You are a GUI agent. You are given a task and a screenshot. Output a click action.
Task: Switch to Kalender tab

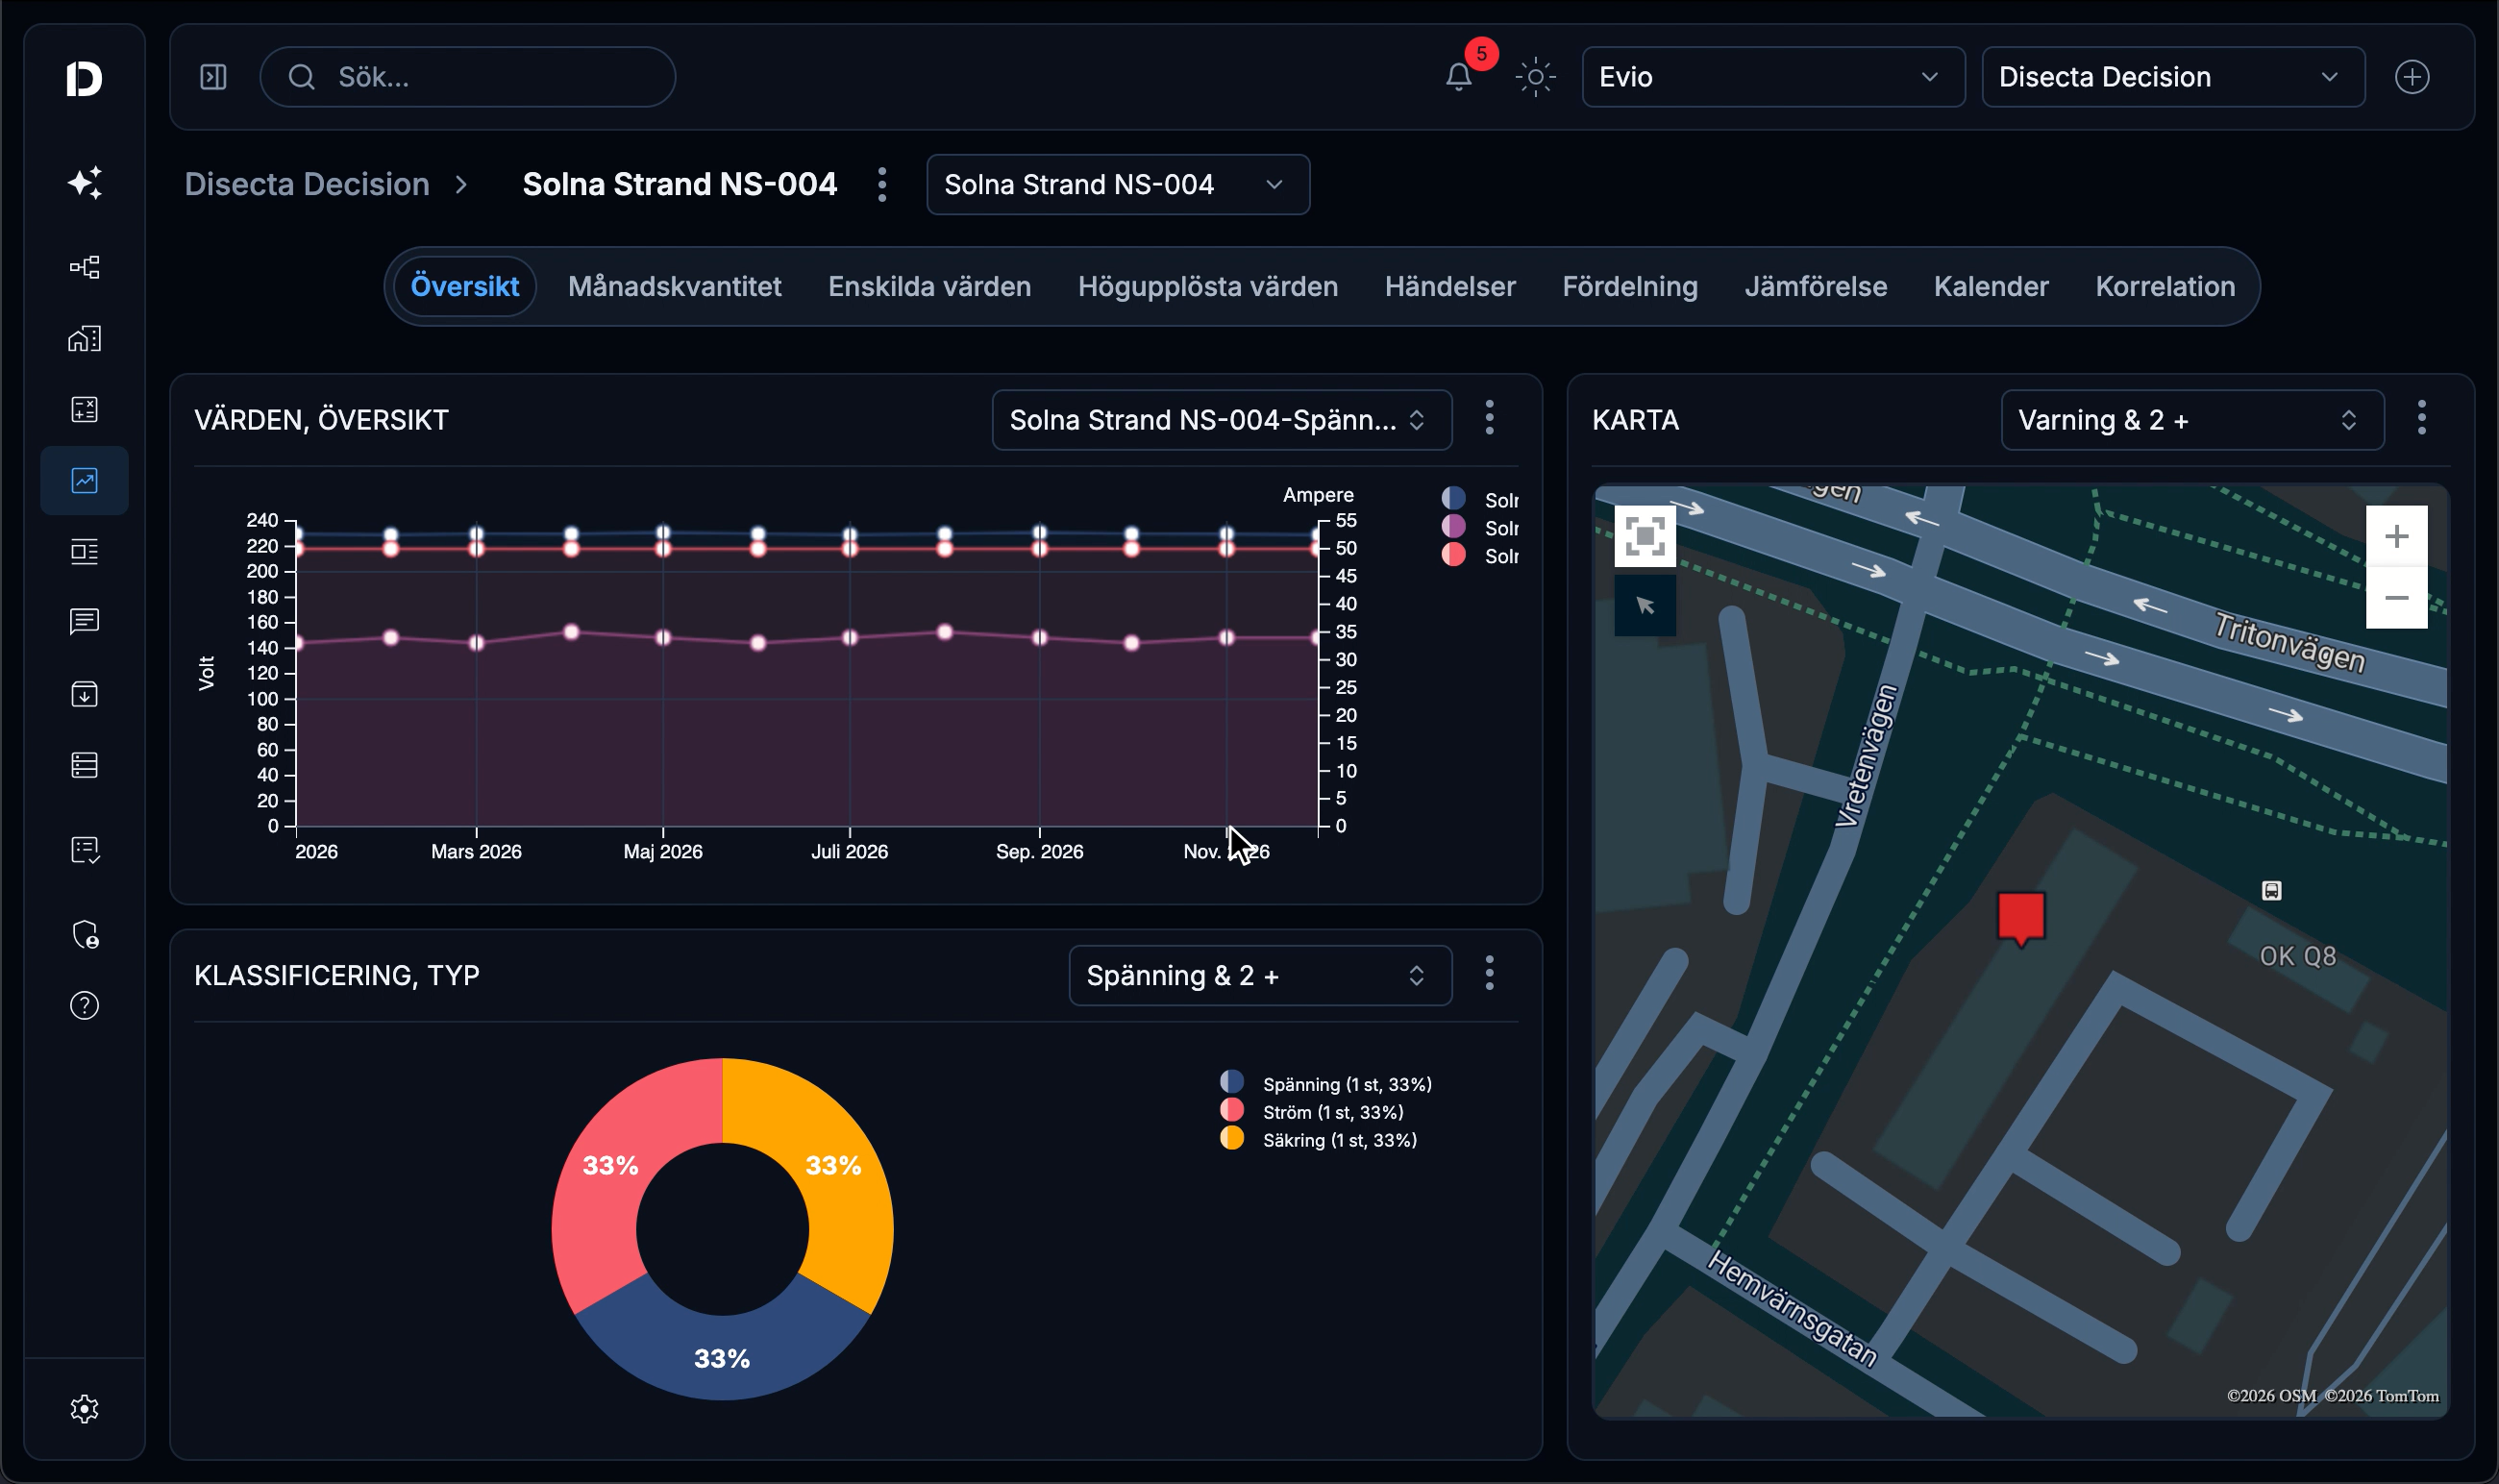click(x=1991, y=287)
